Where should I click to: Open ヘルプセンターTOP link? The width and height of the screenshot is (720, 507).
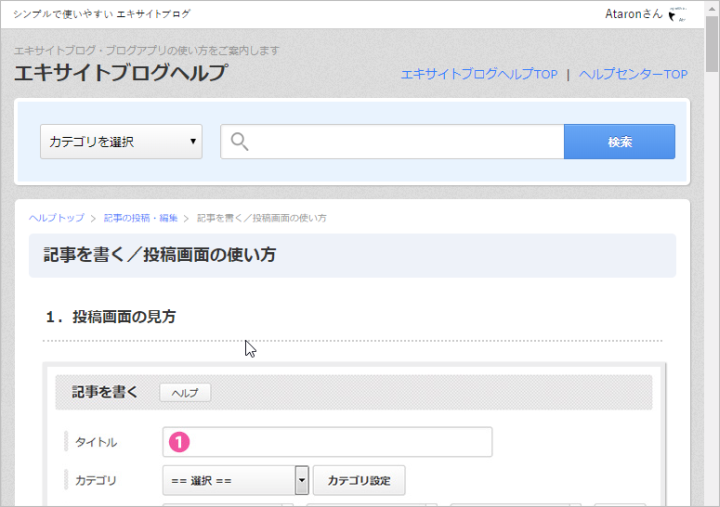pos(633,74)
